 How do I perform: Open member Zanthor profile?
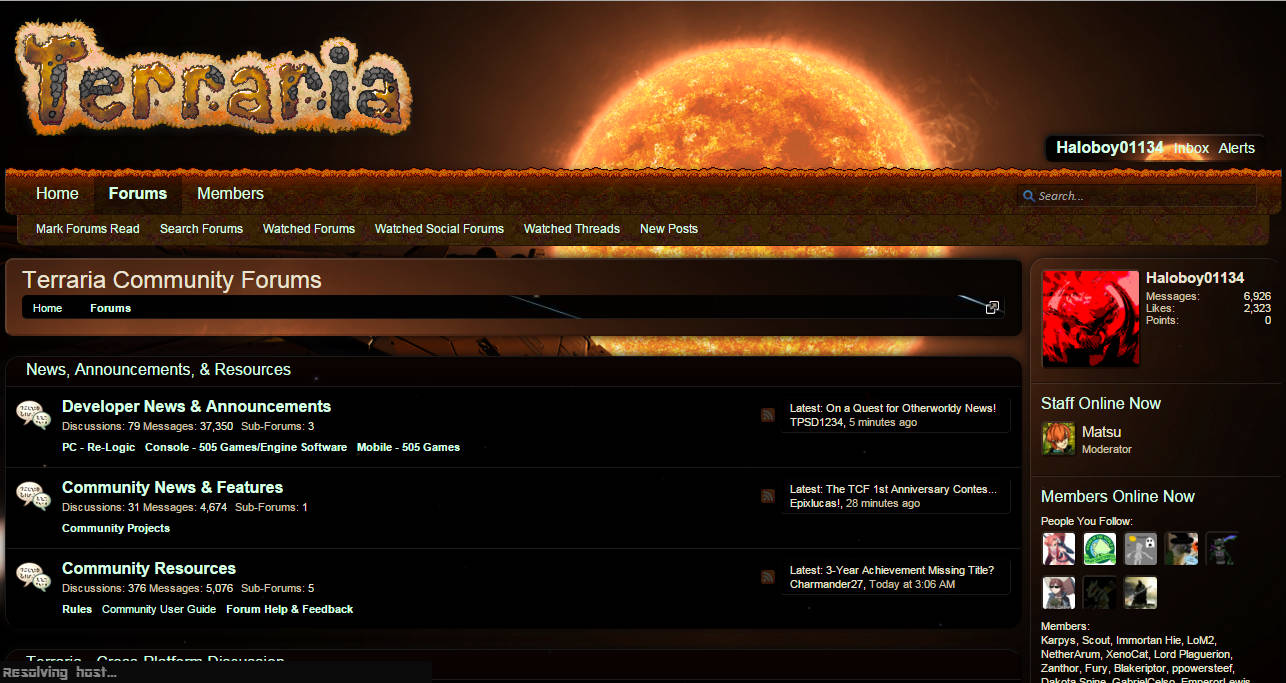[1060, 668]
